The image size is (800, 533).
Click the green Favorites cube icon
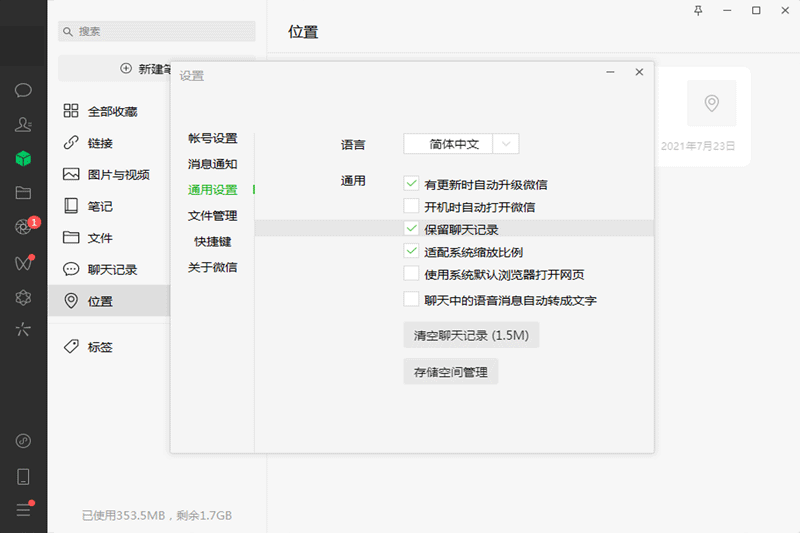point(23,159)
